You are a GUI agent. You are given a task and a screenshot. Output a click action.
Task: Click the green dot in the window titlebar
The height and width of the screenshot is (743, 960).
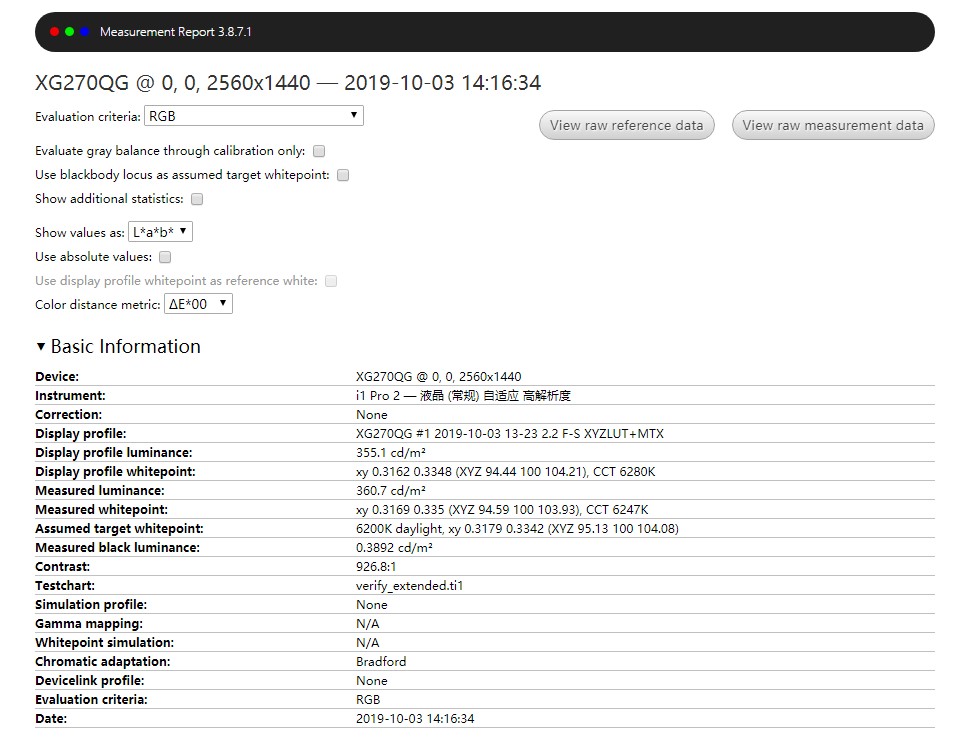click(69, 31)
